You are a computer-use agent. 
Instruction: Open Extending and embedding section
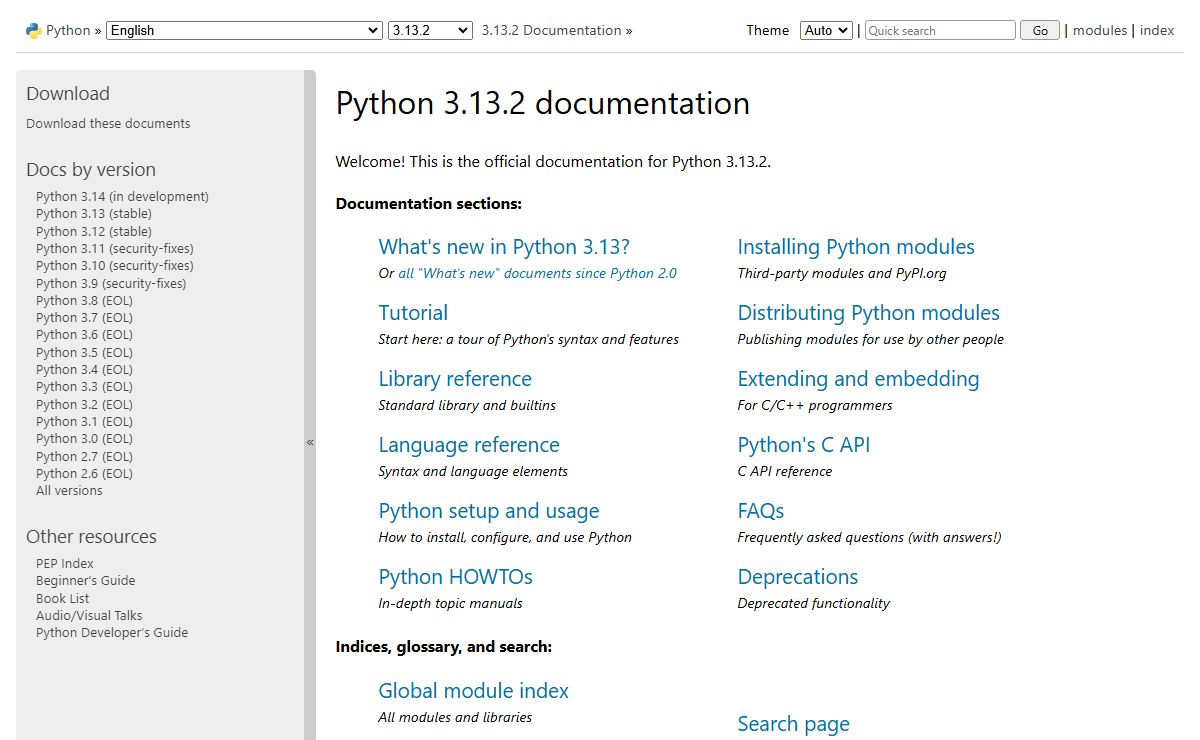pyautogui.click(x=858, y=379)
